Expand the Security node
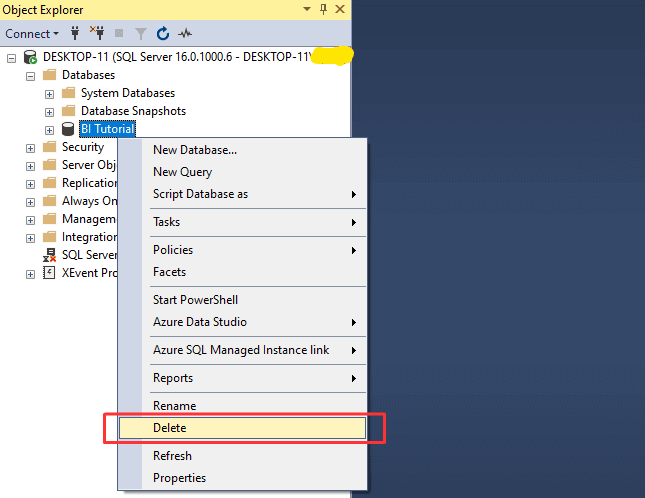 pyautogui.click(x=30, y=148)
